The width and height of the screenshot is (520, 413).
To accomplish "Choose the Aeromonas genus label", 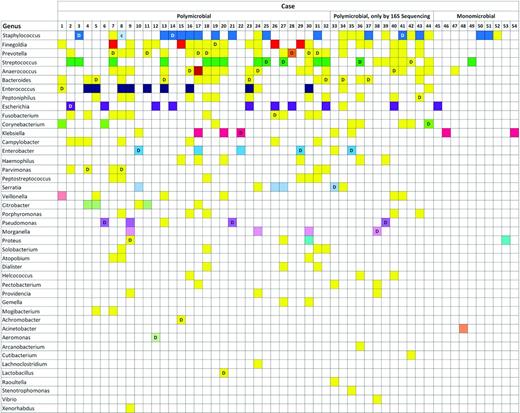I will tap(16, 337).
